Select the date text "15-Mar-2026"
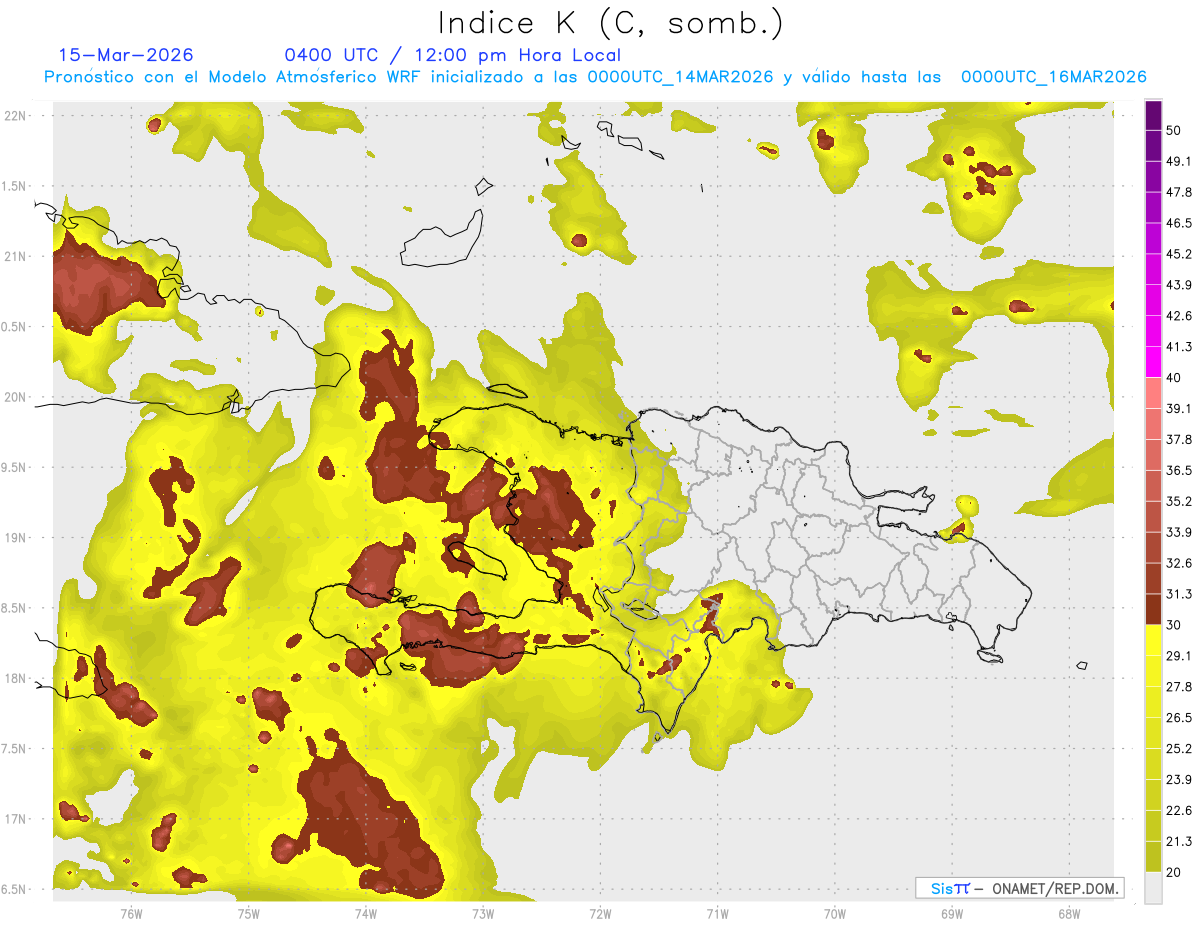The image size is (1200, 927). click(x=126, y=55)
